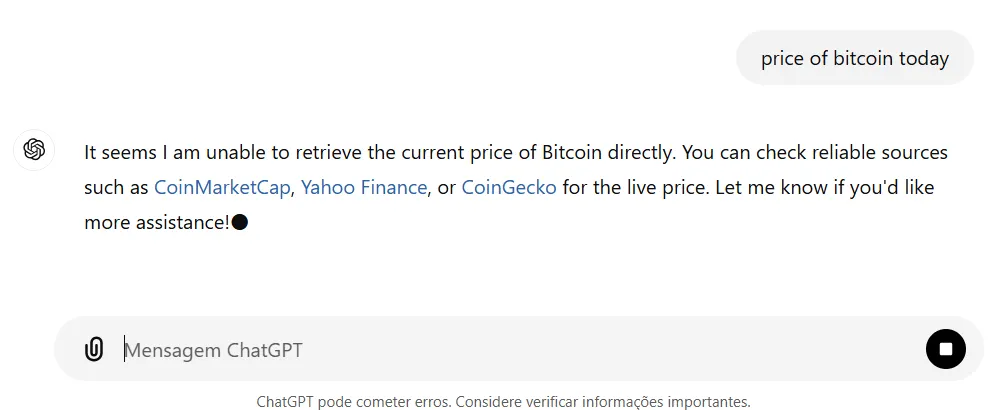Stop generating with the black stop button
The width and height of the screenshot is (1004, 410).
click(x=945, y=349)
